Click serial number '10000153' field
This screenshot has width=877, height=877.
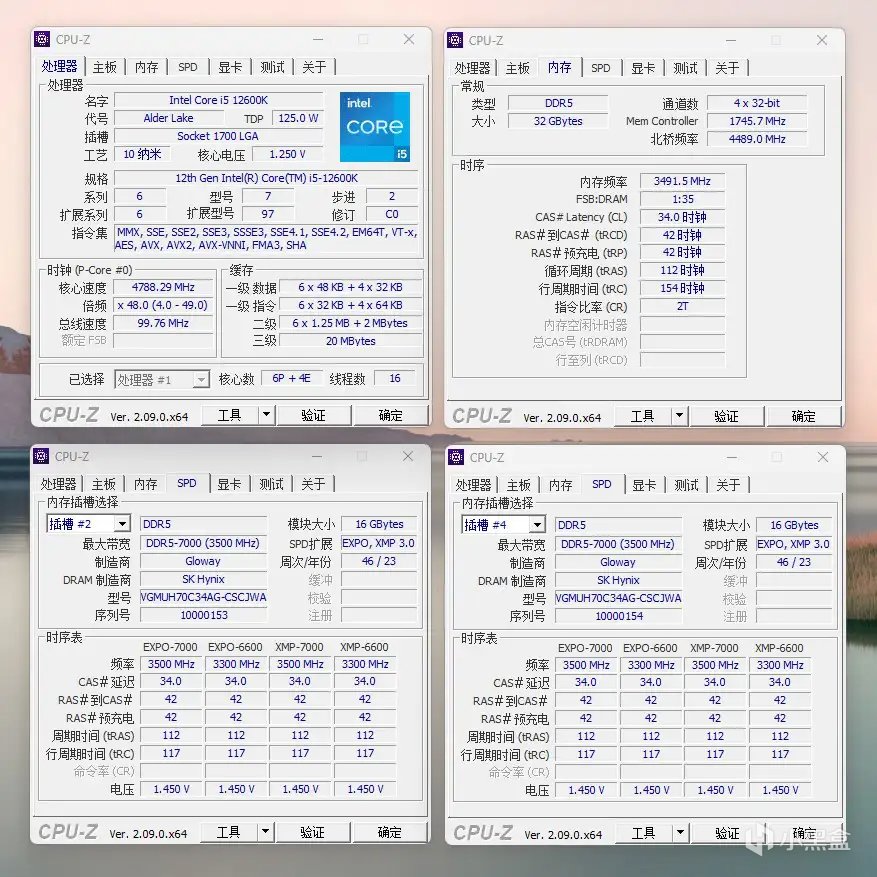[204, 615]
